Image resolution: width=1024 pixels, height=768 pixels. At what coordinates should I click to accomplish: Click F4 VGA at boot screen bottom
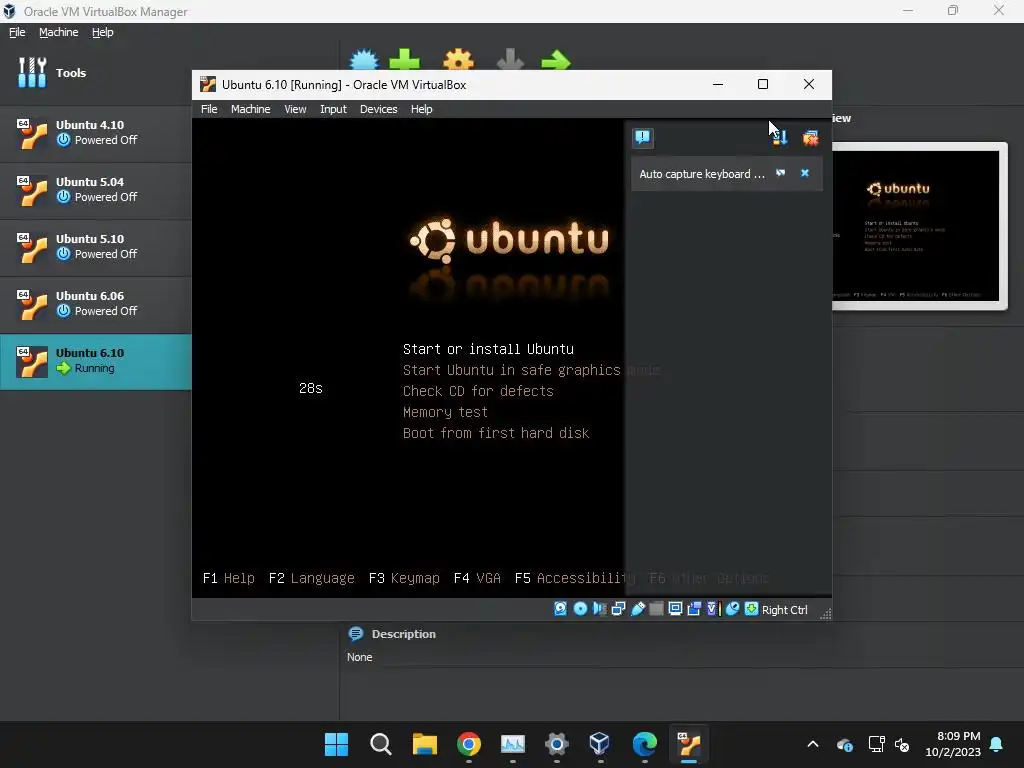coord(477,578)
